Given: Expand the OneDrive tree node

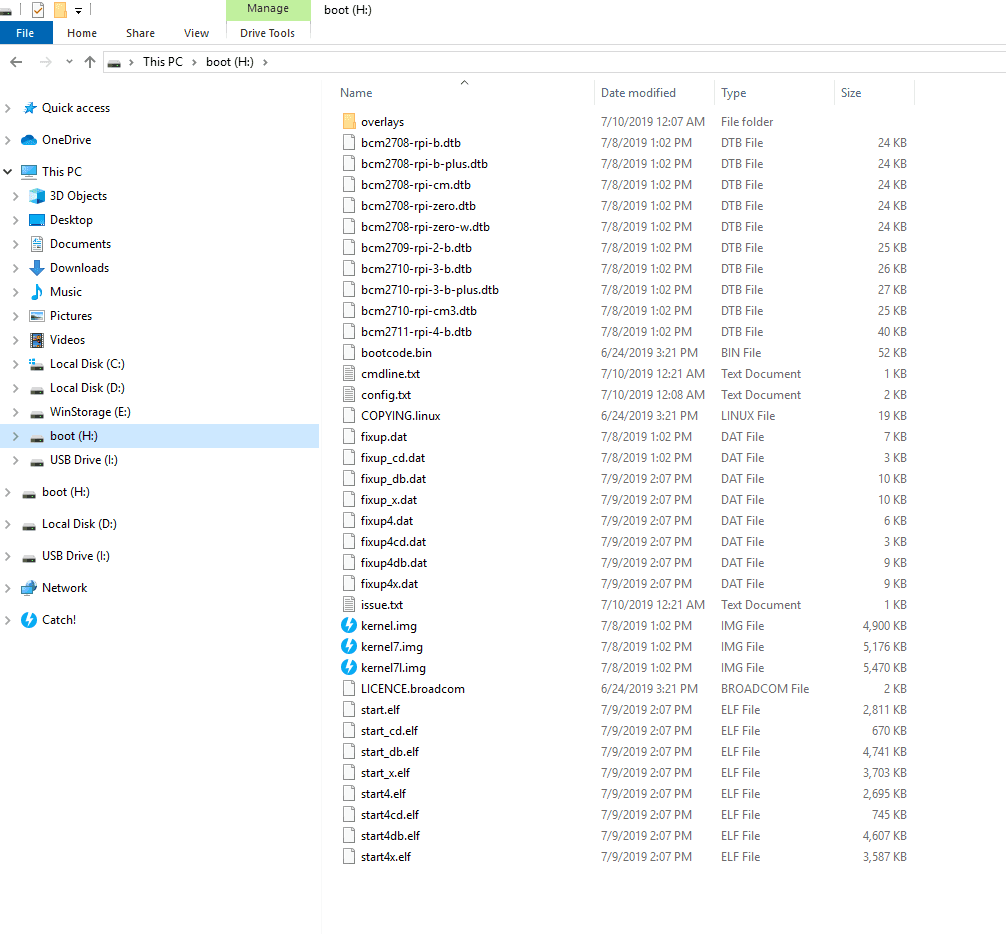Looking at the screenshot, I should coord(8,140).
